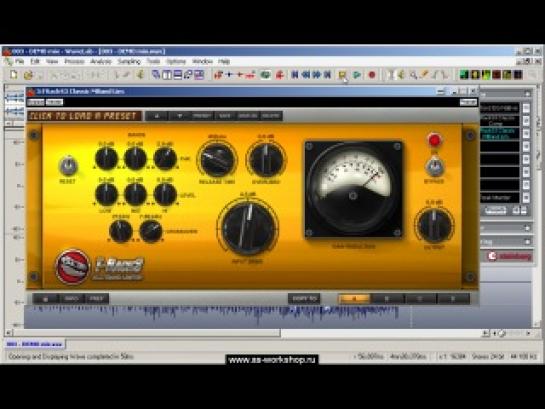Toggle the BYPASS switch on the limiter
Viewport: 545px width, 409px height.
[434, 166]
